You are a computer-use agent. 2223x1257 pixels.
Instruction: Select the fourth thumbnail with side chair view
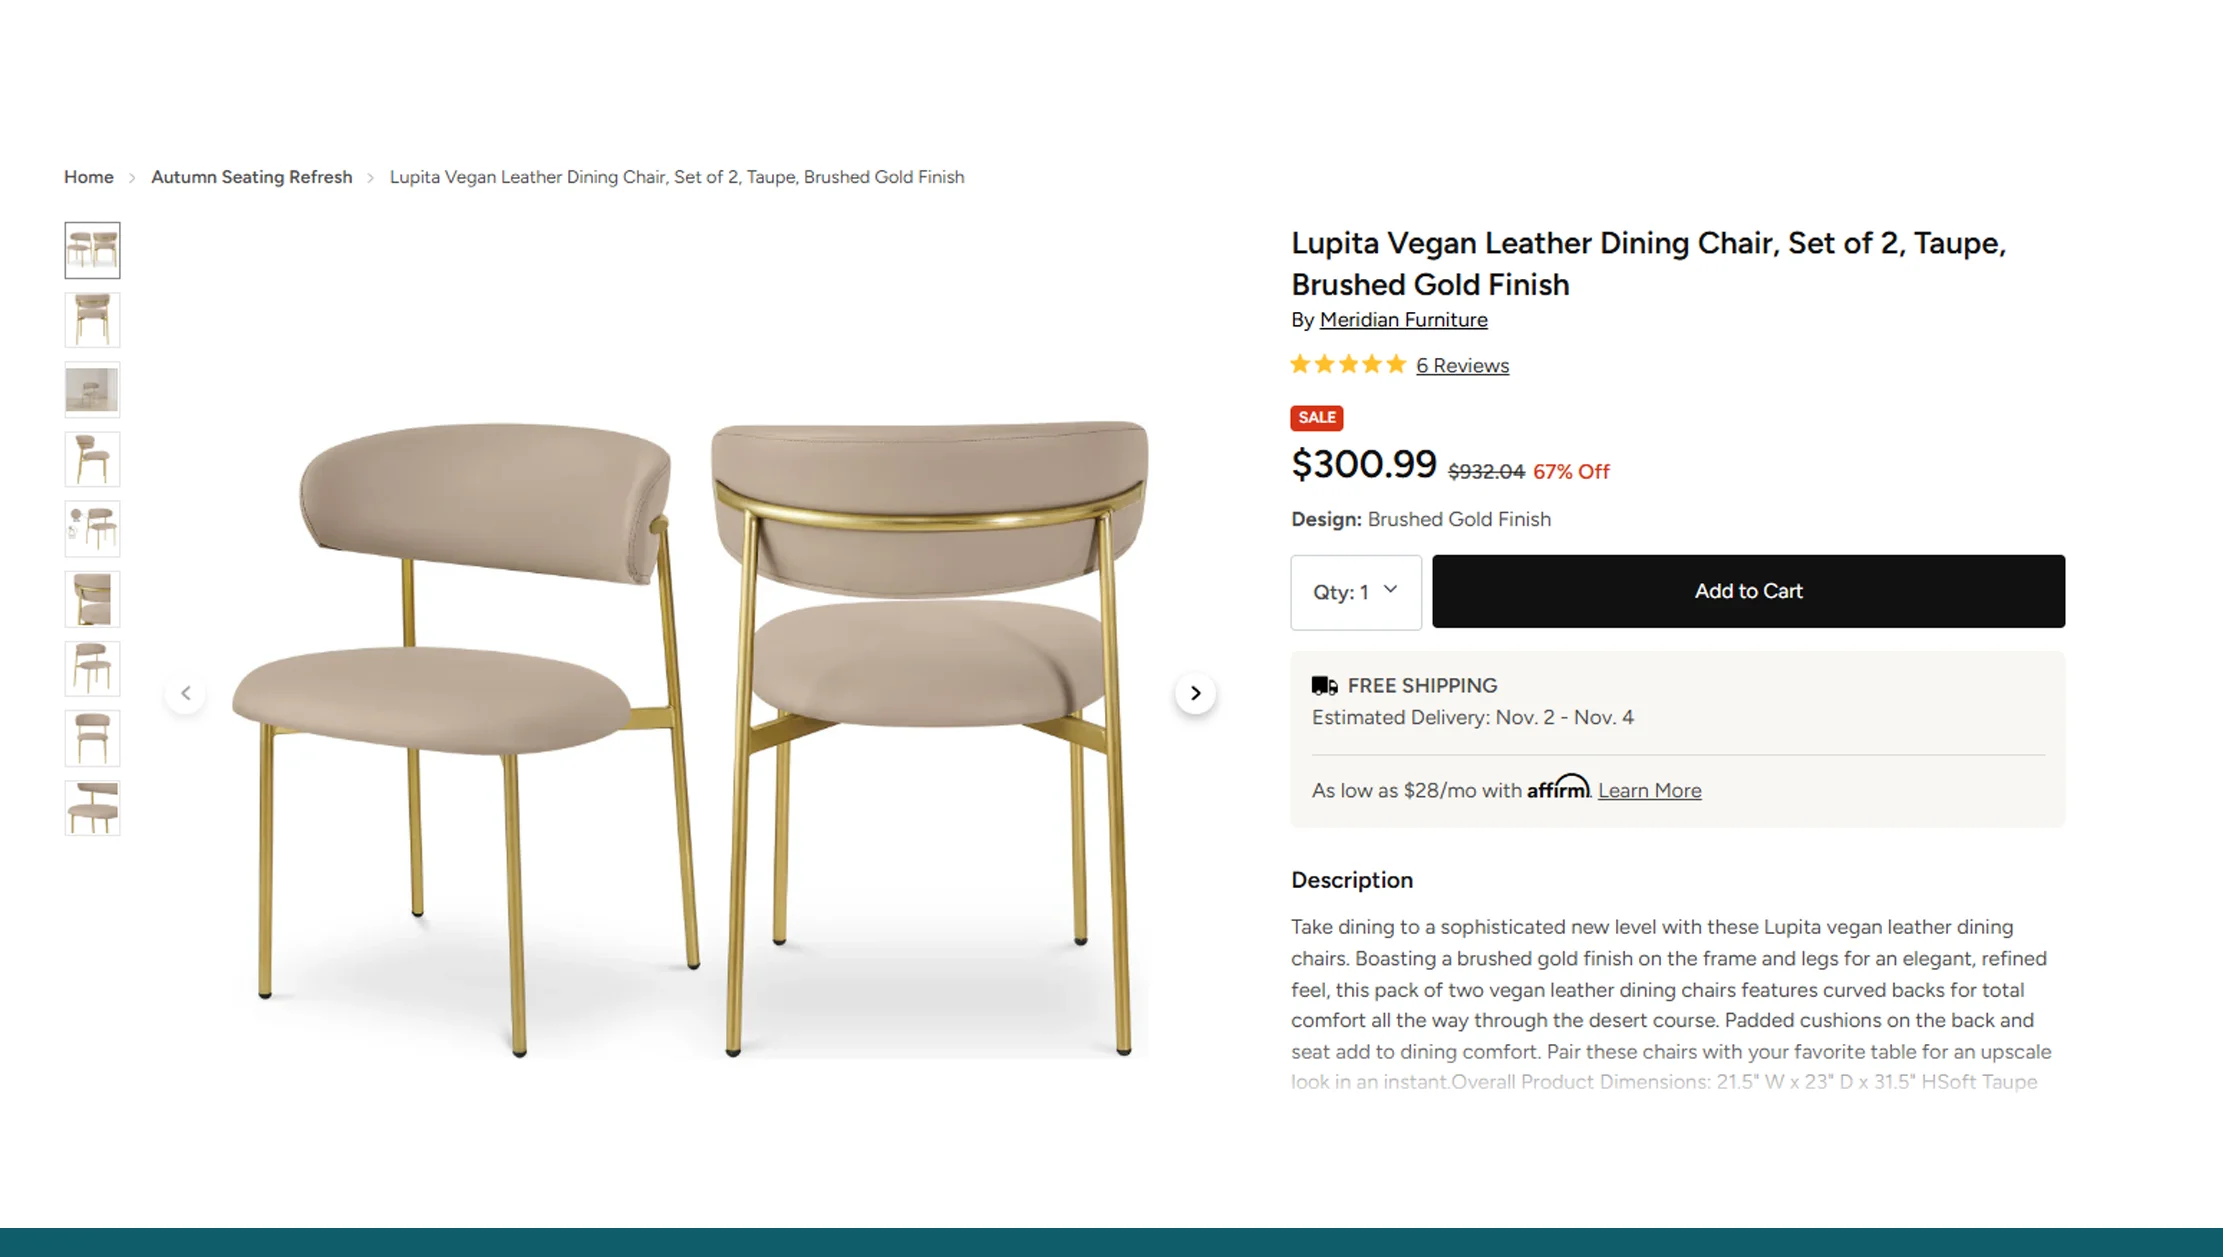[x=92, y=459]
